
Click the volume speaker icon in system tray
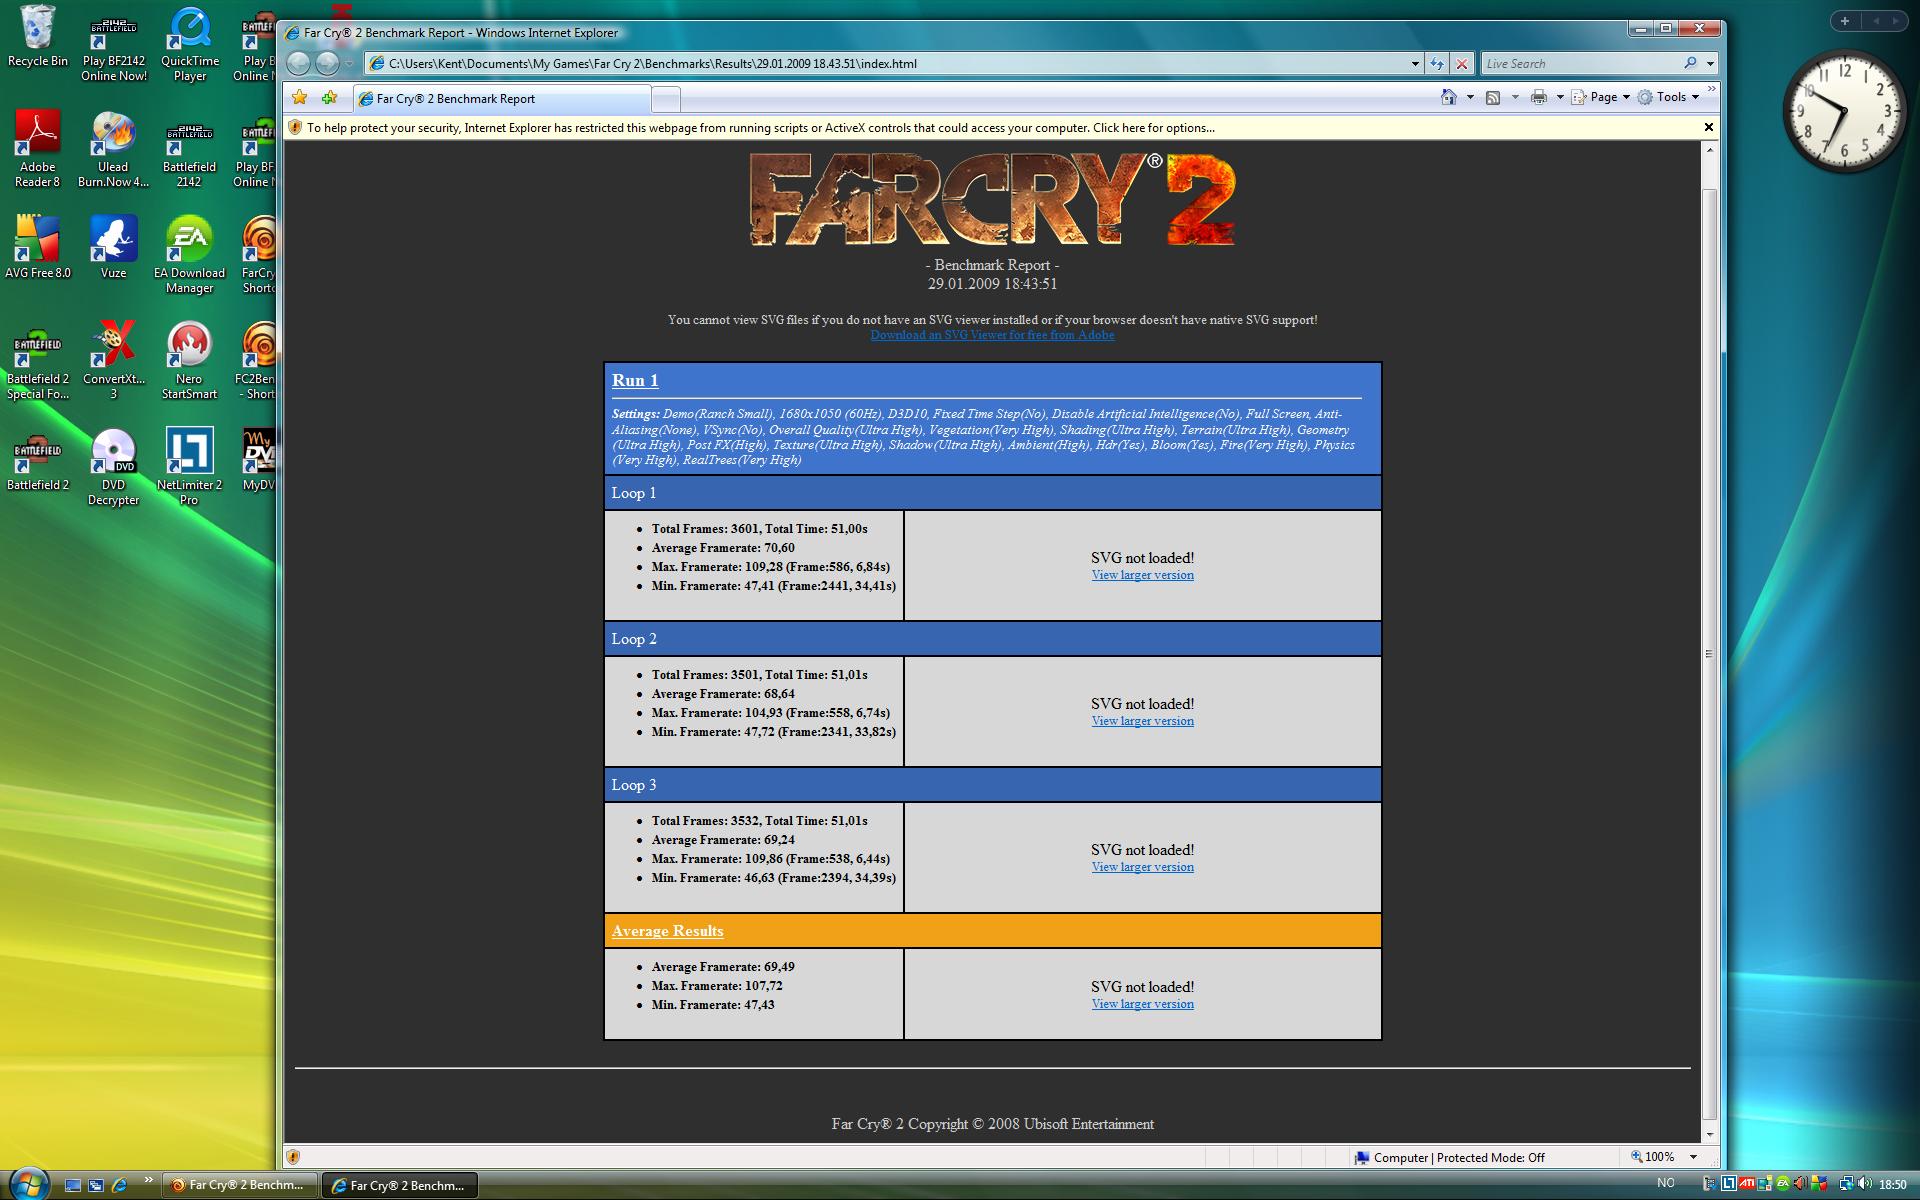tap(1864, 1184)
